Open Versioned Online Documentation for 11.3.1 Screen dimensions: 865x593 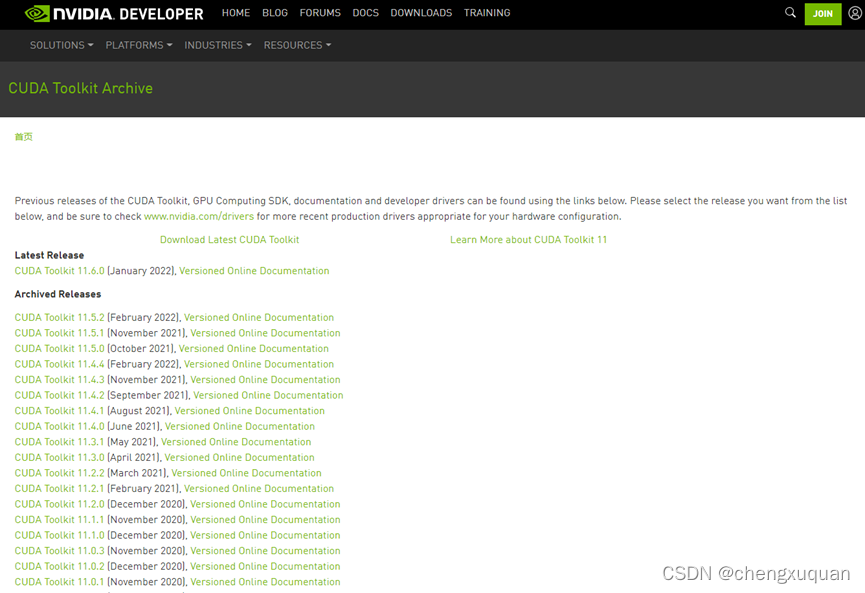236,442
